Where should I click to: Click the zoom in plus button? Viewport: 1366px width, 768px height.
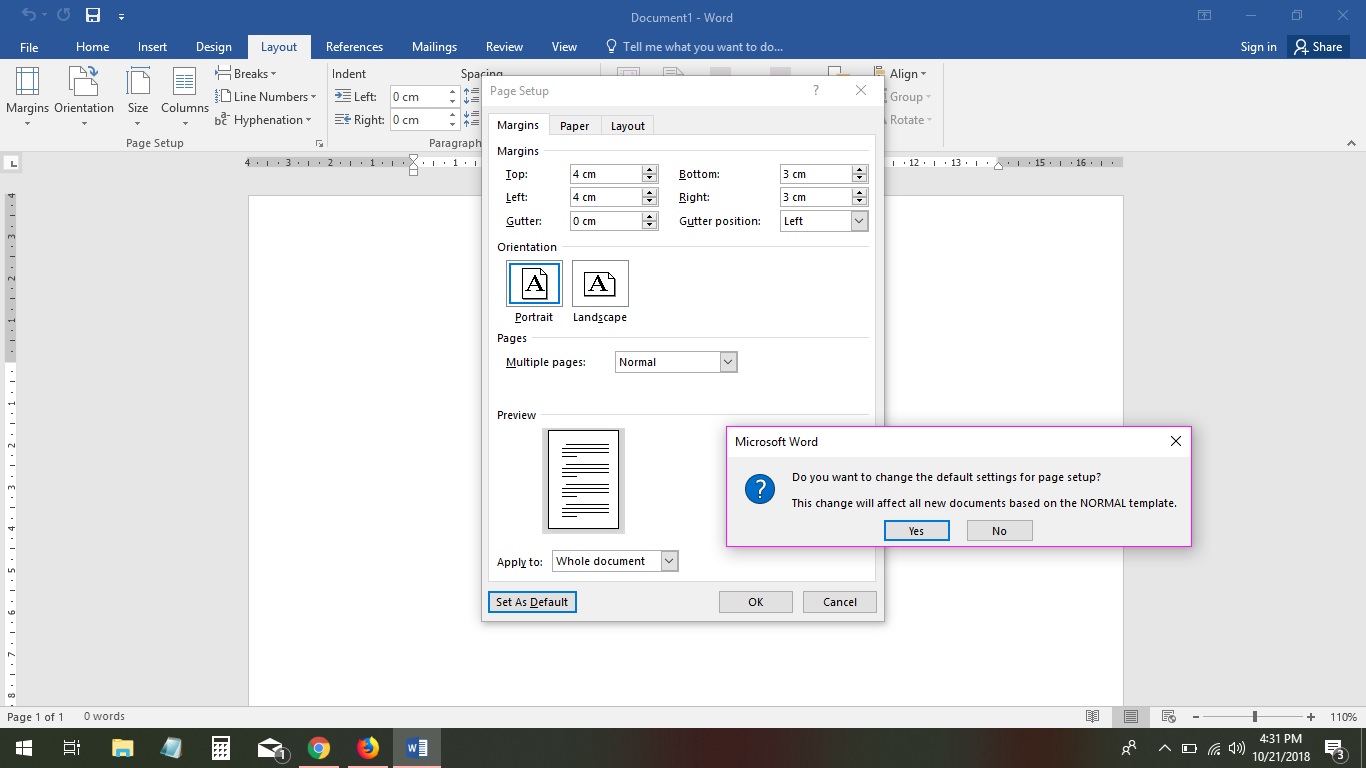(x=1311, y=717)
